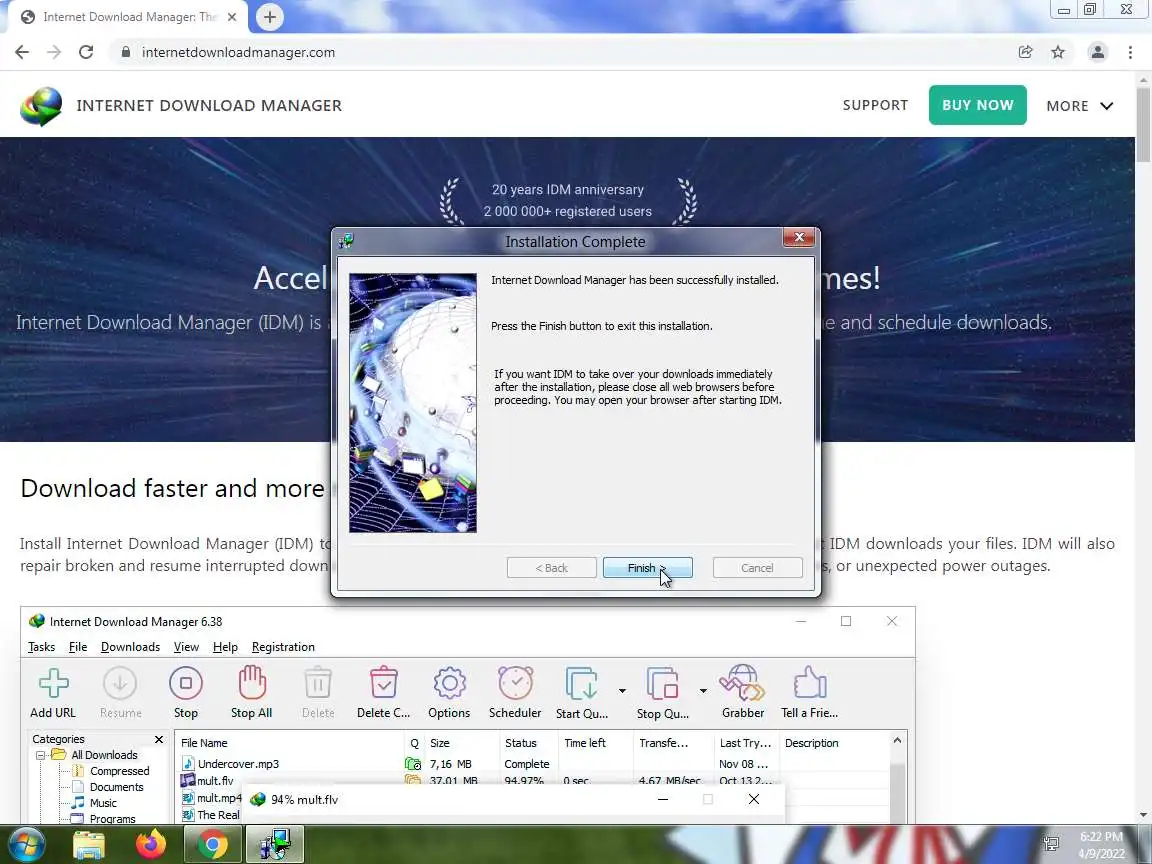Open the Windows Start menu
This screenshot has width=1152, height=864.
point(26,844)
